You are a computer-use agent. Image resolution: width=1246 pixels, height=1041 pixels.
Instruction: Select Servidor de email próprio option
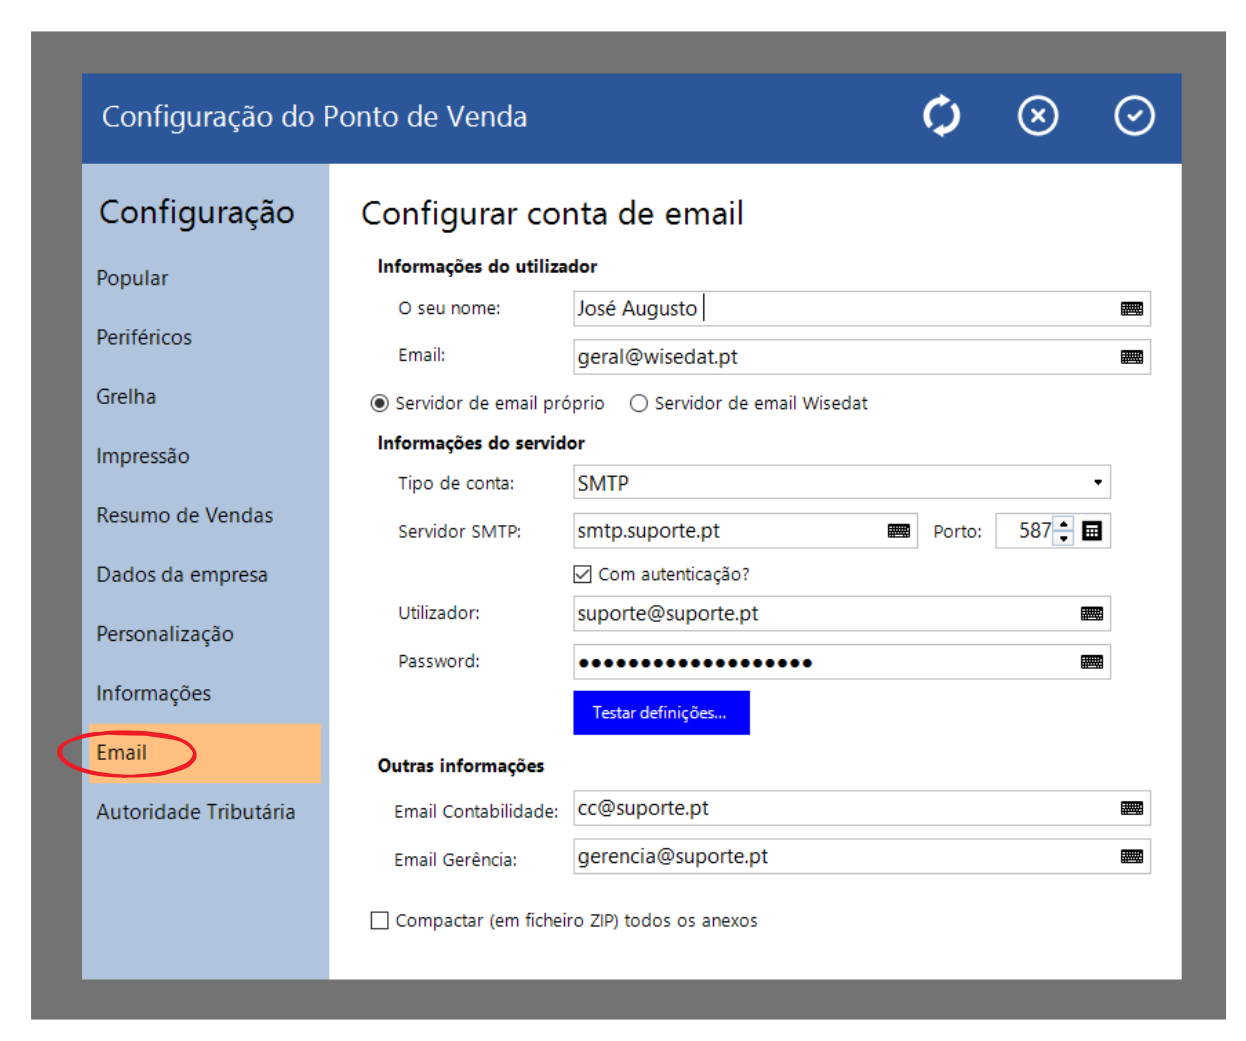pyautogui.click(x=380, y=403)
